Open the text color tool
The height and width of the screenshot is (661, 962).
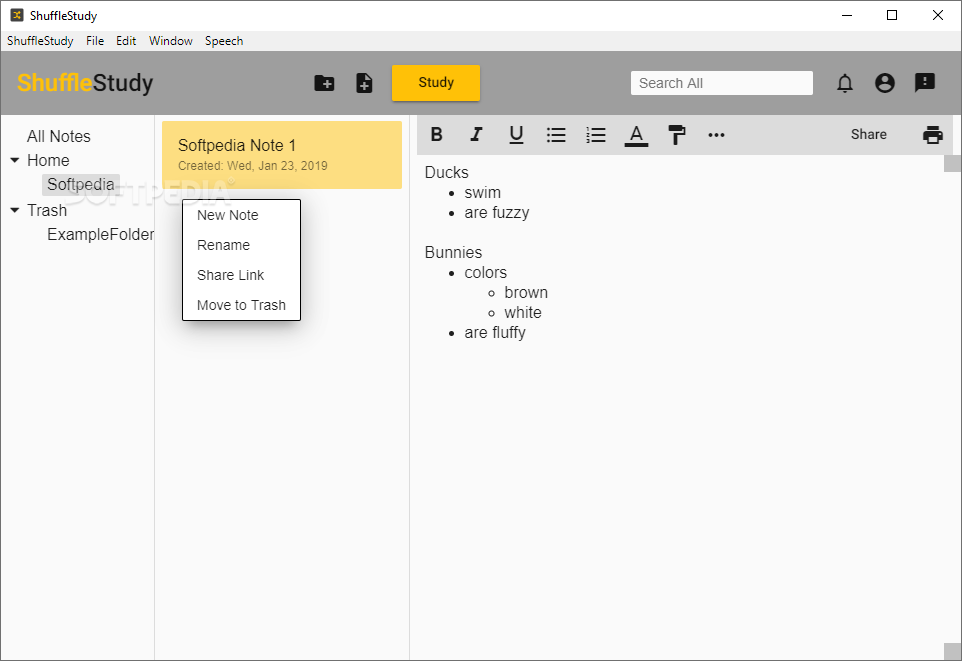click(636, 135)
